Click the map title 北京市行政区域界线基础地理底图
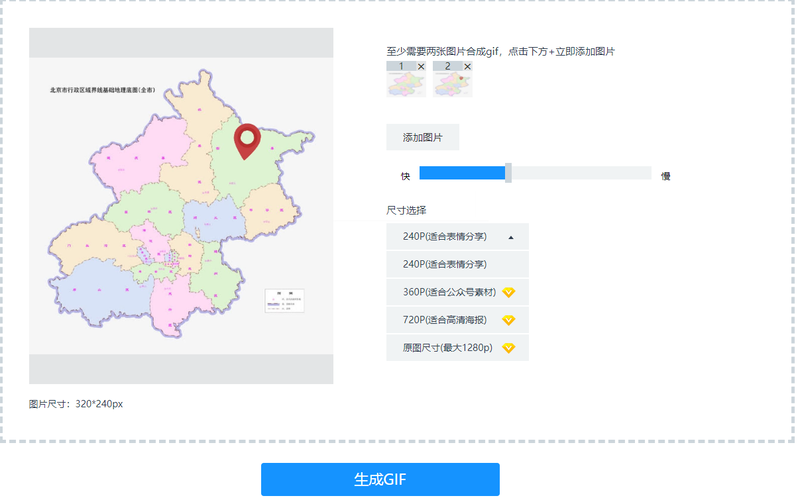This screenshot has width=800, height=500. [102, 90]
